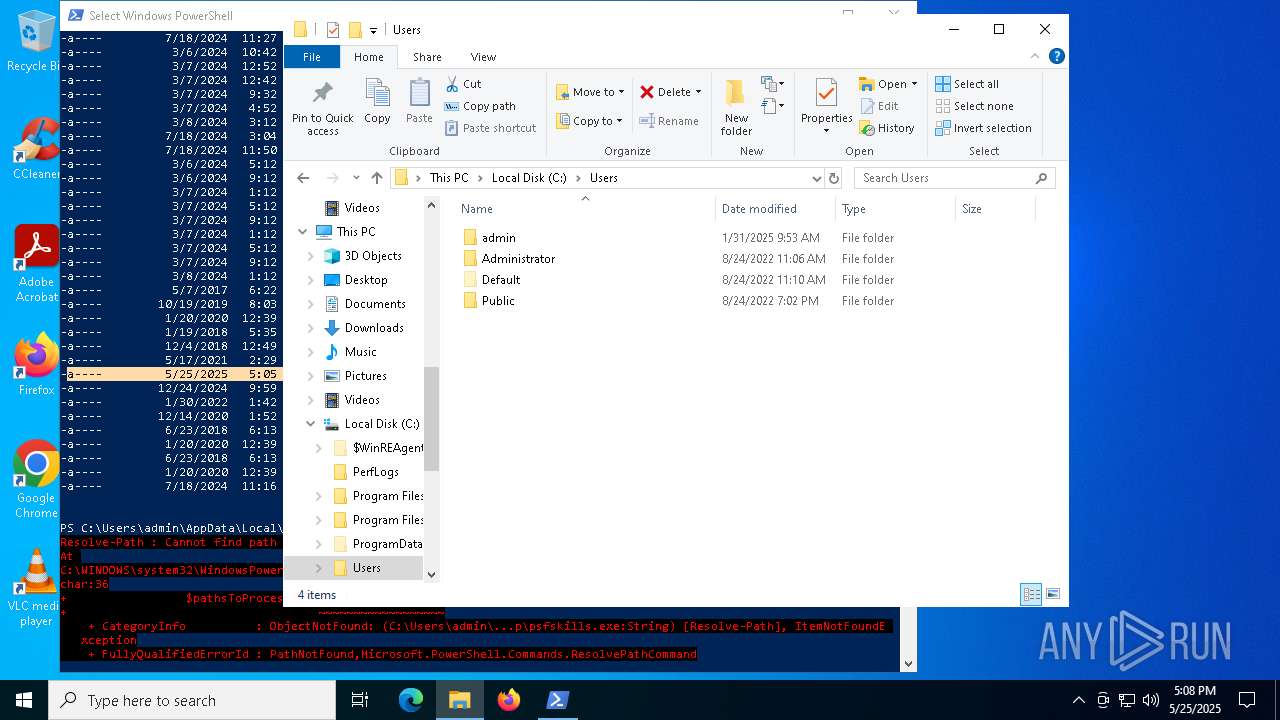Viewport: 1280px width, 720px height.
Task: Open Delete dropdown arrow
Action: click(698, 92)
